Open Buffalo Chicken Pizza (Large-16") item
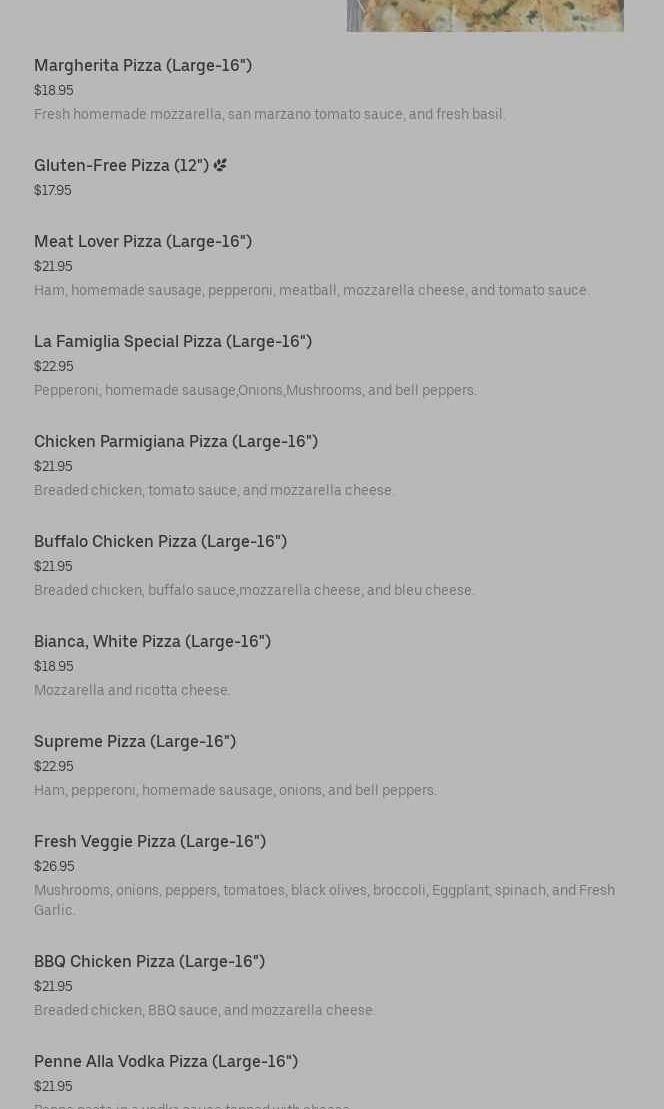Viewport: 664px width, 1109px height. [x=160, y=542]
